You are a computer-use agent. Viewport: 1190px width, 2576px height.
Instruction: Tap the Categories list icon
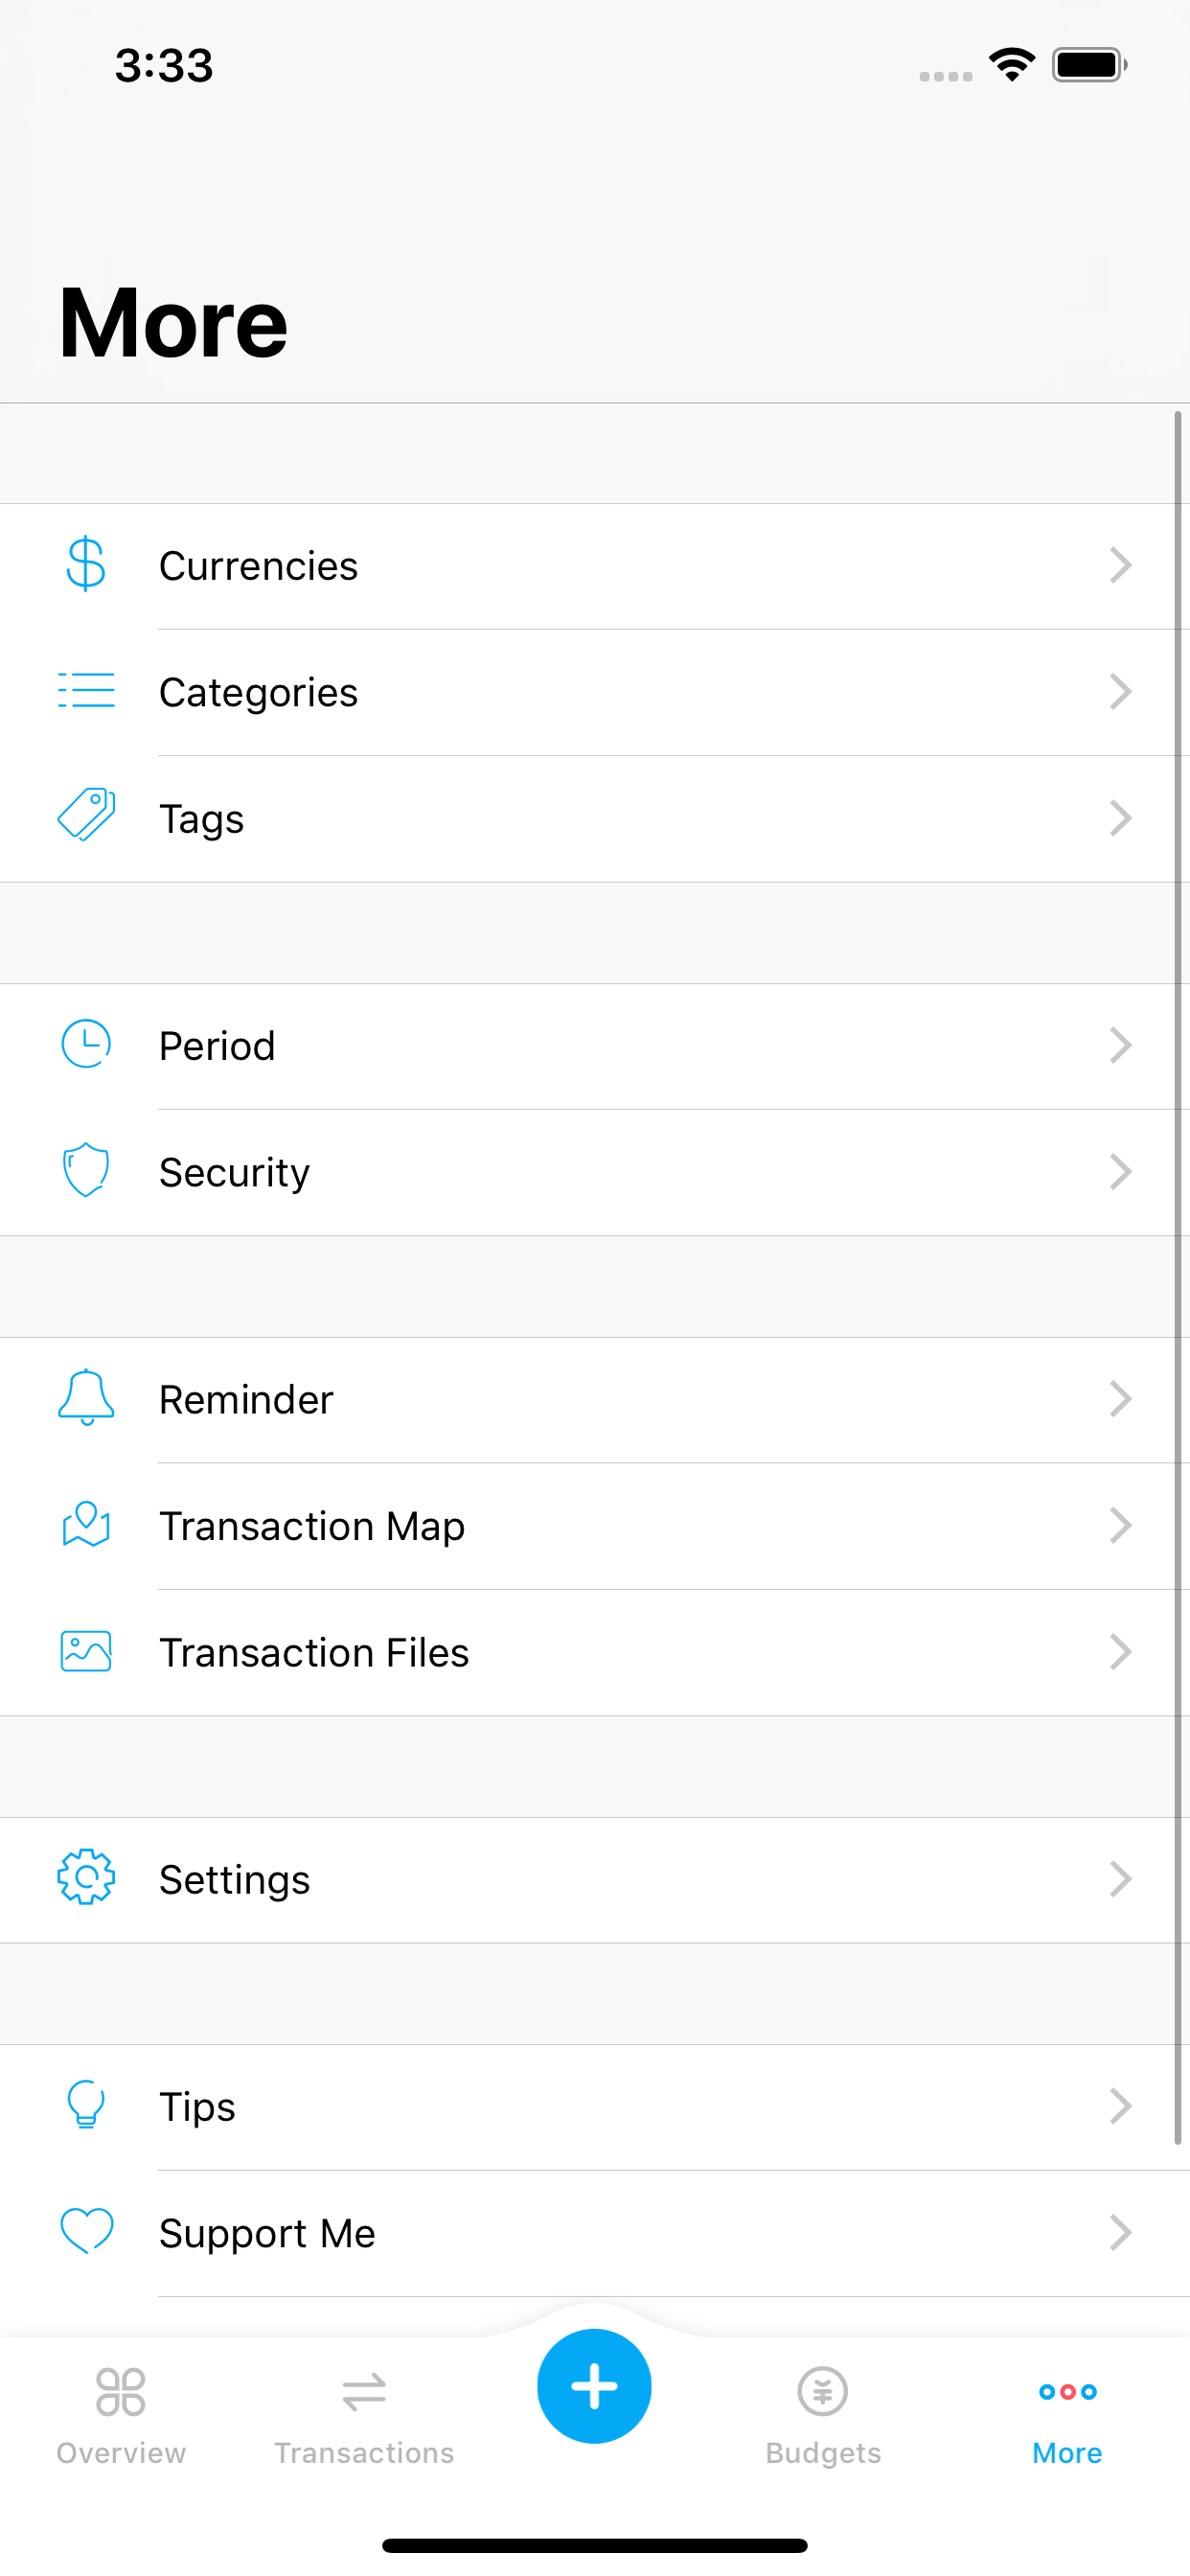86,691
